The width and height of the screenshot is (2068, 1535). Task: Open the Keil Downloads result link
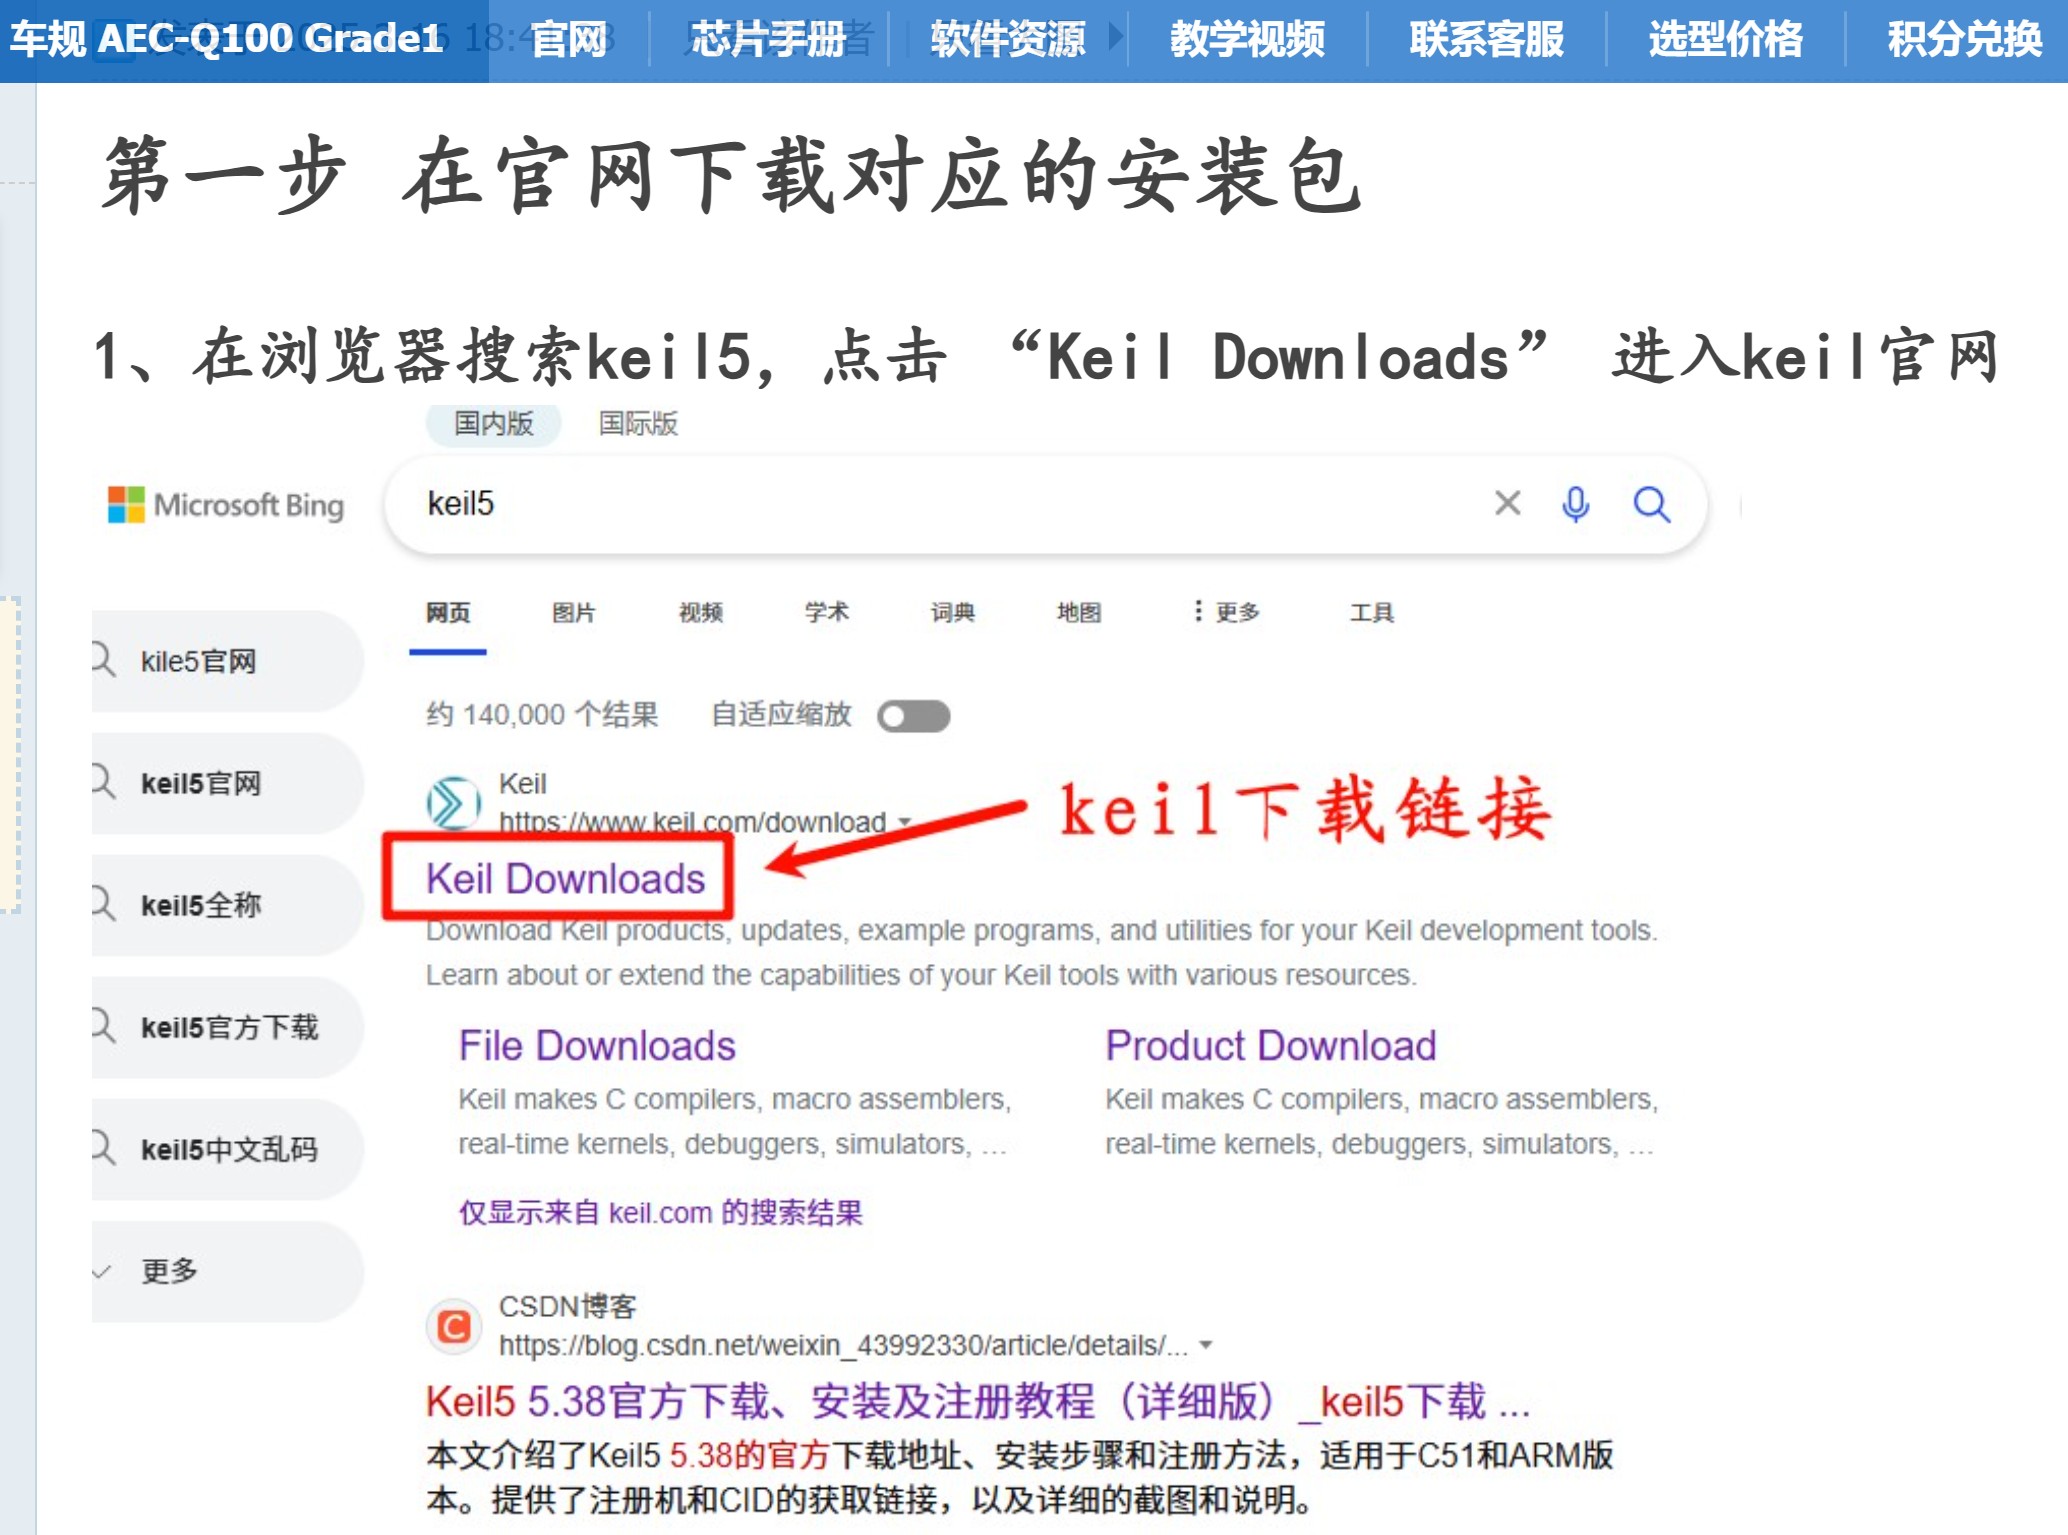point(565,879)
